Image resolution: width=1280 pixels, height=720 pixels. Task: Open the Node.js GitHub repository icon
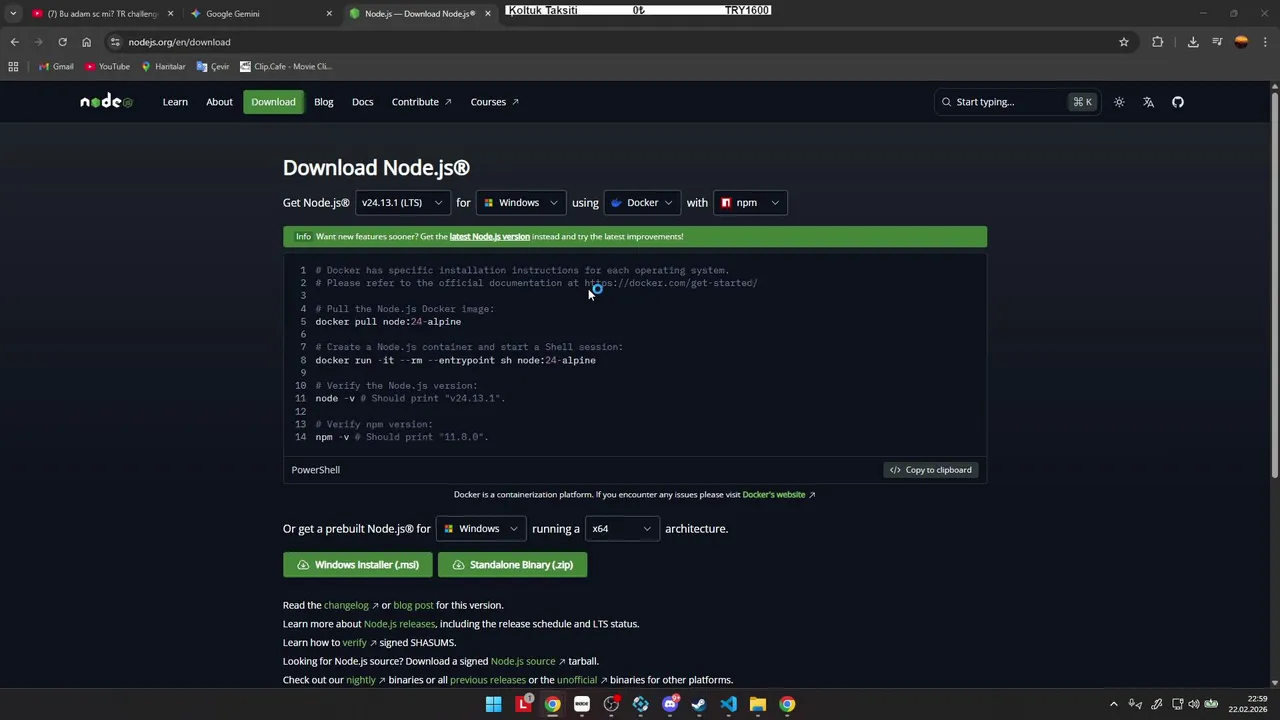click(x=1178, y=102)
